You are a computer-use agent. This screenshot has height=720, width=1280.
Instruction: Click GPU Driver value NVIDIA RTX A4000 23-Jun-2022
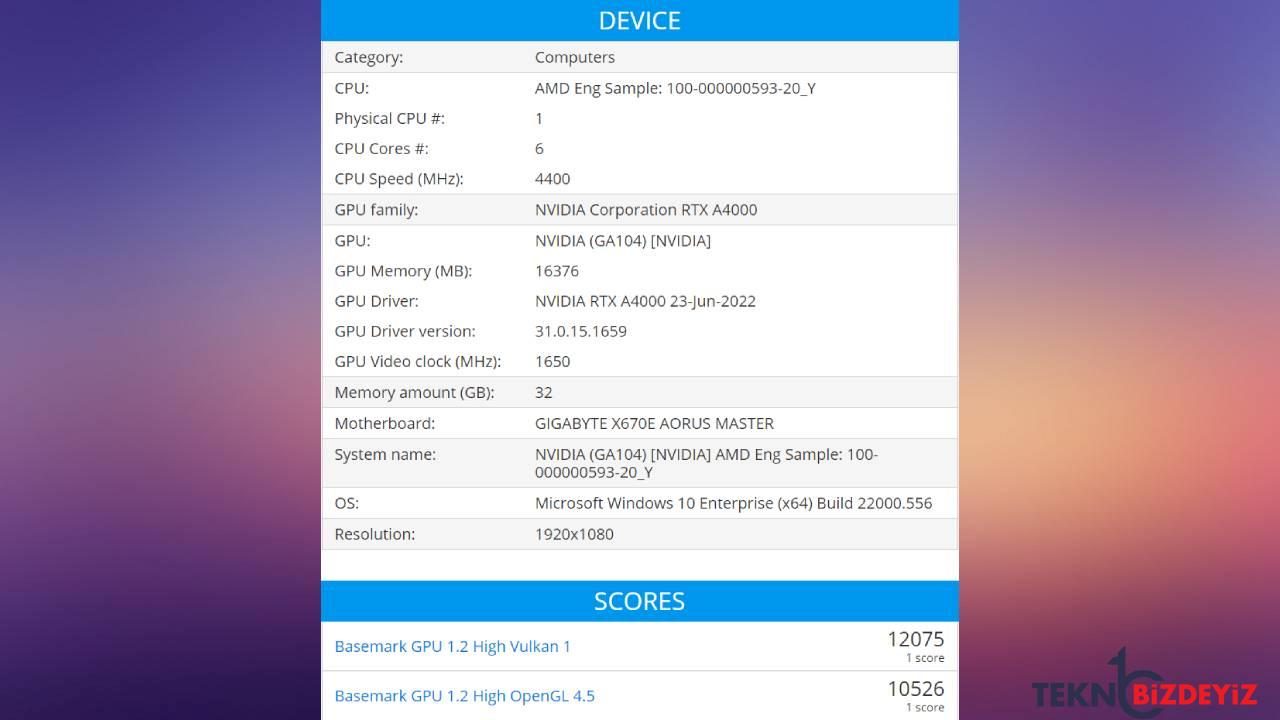pos(645,301)
